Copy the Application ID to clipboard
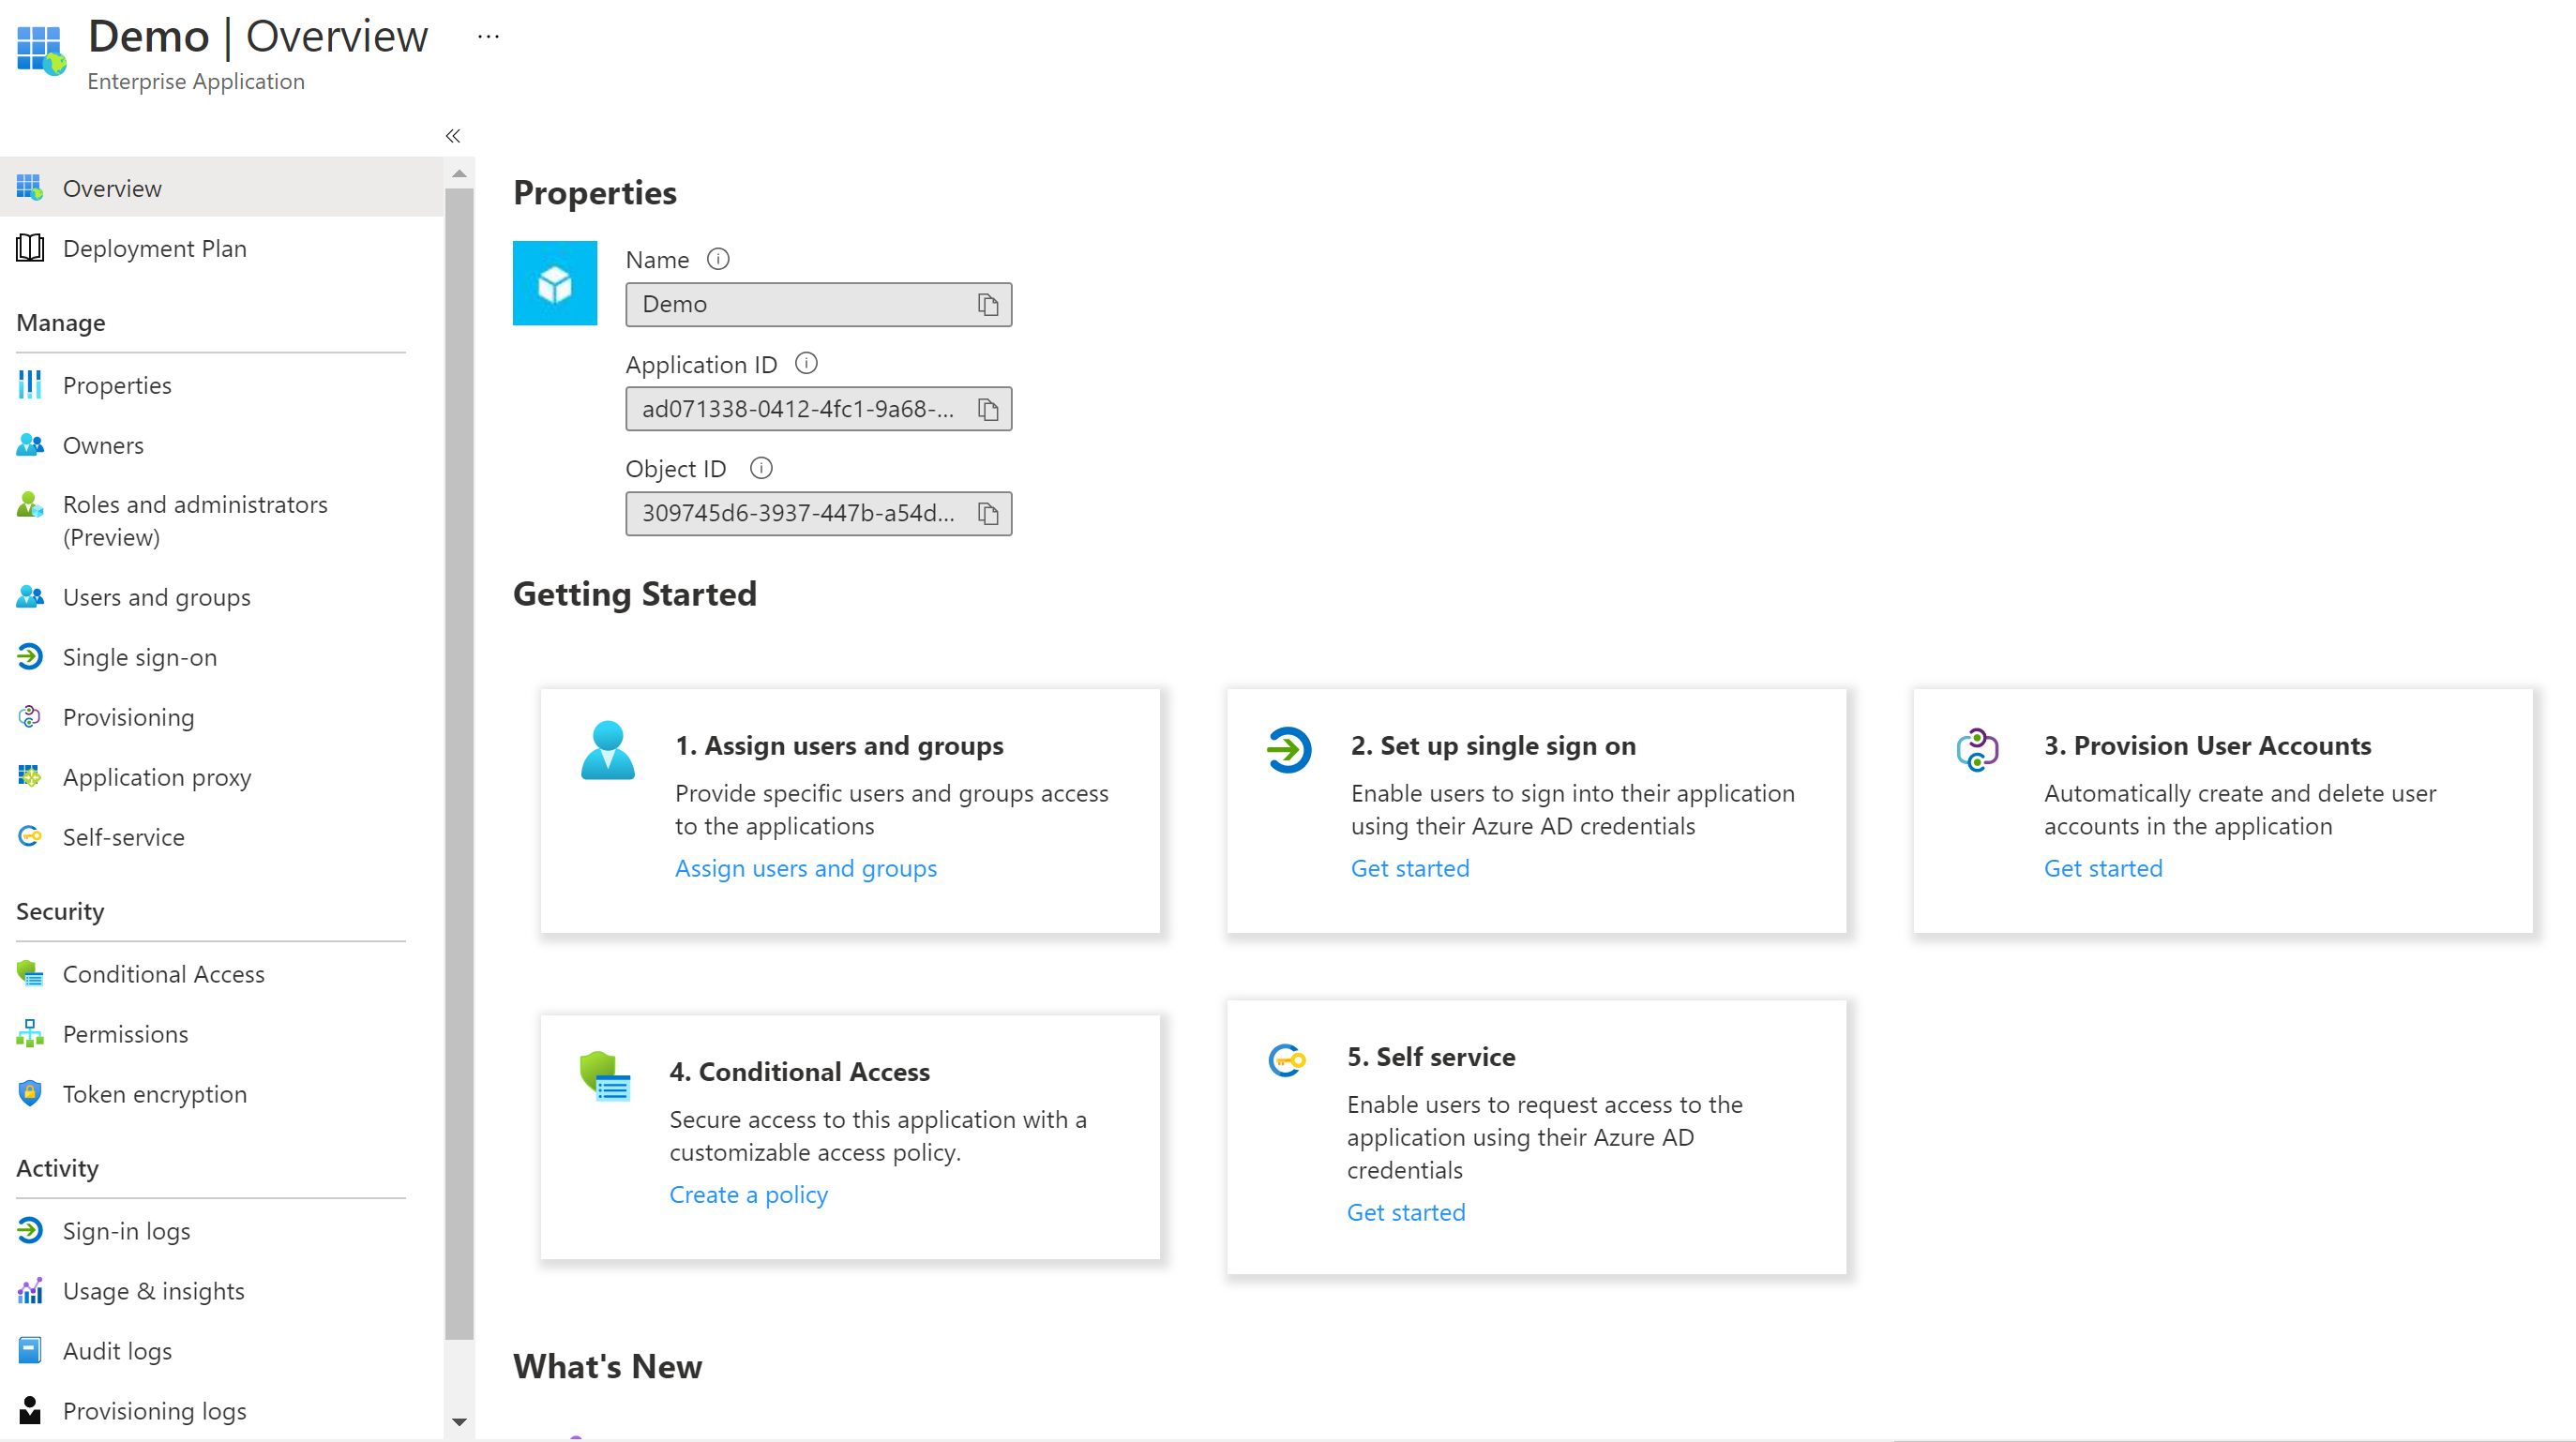The image size is (2576, 1442). click(988, 409)
